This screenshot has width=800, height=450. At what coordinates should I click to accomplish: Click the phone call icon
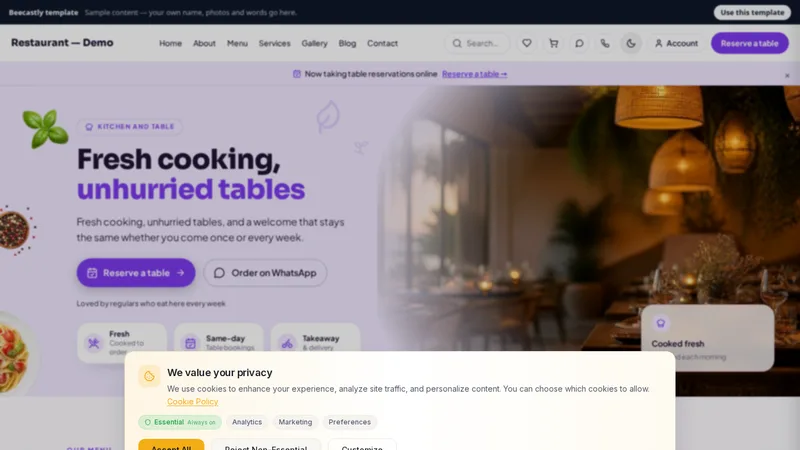[x=605, y=43]
